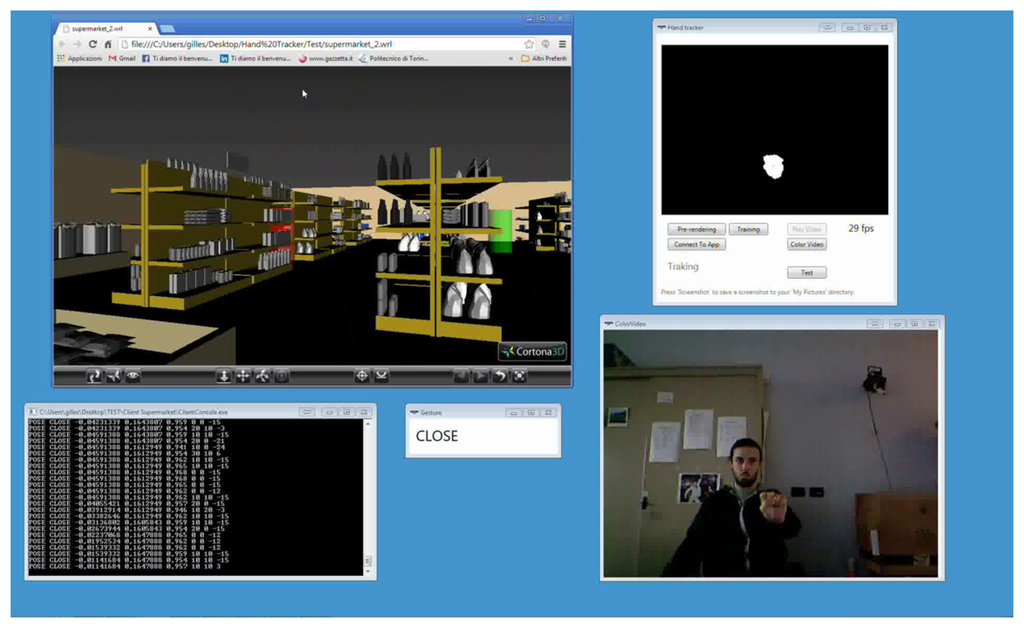This screenshot has height=628, width=1024.
Task: Click the Color Video button
Action: 807,245
